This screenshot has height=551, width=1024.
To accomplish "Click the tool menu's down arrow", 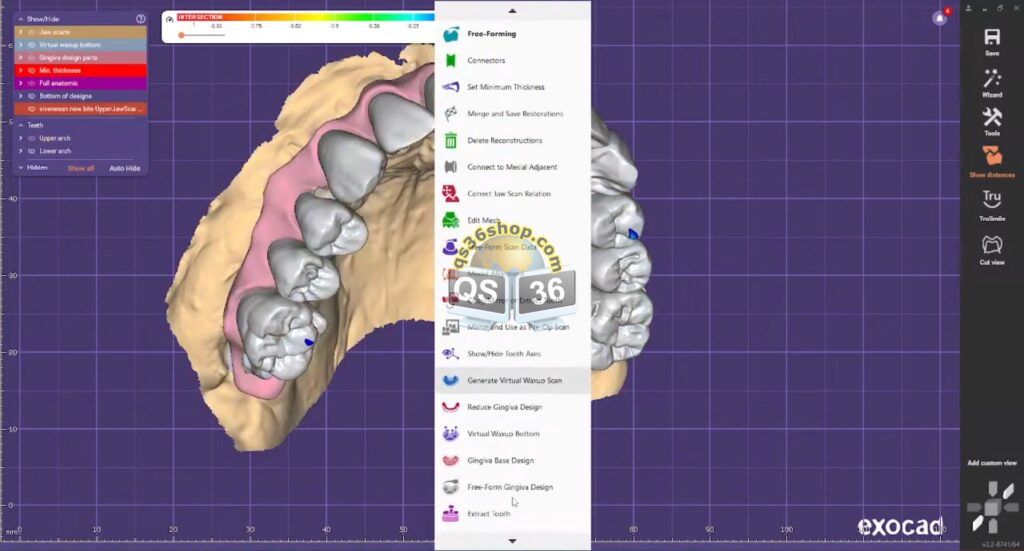I will [x=512, y=541].
